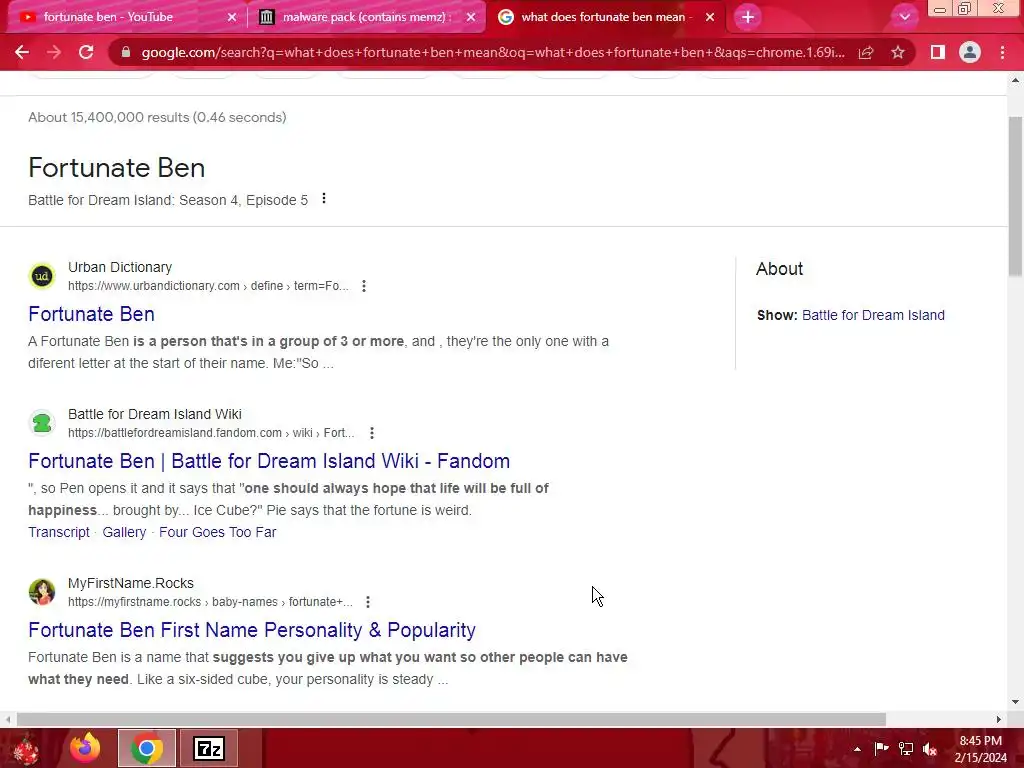The width and height of the screenshot is (1024, 768).
Task: Click the Action Center flag icon
Action: click(881, 748)
